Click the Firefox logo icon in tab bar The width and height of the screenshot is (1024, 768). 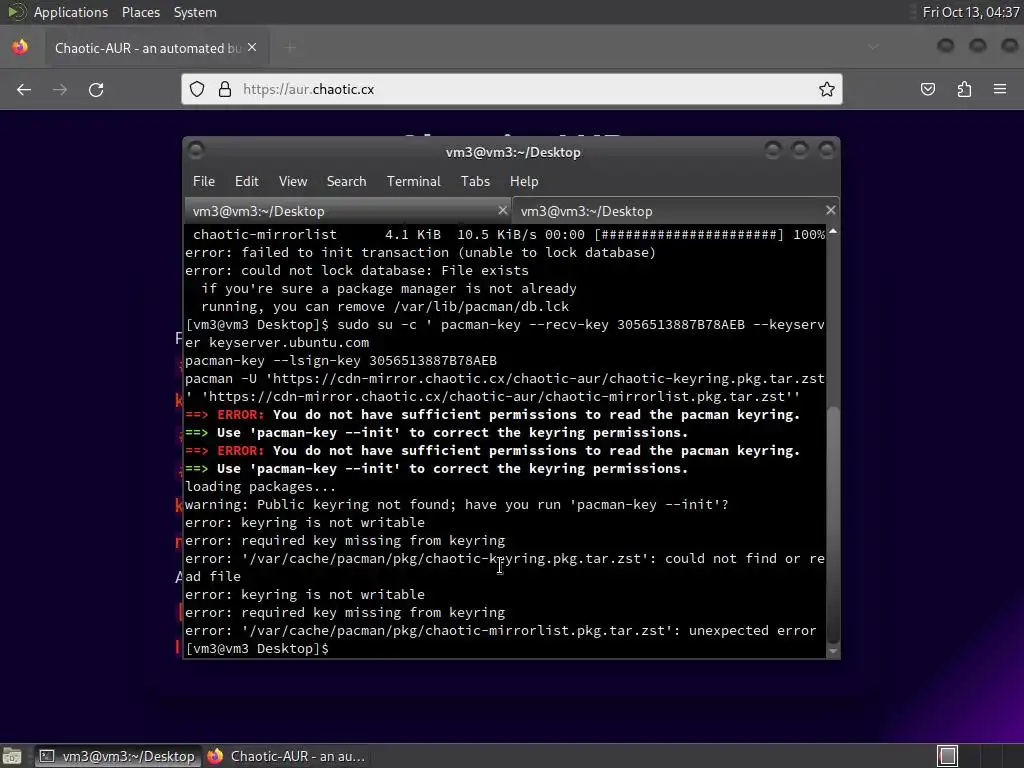pos(20,47)
